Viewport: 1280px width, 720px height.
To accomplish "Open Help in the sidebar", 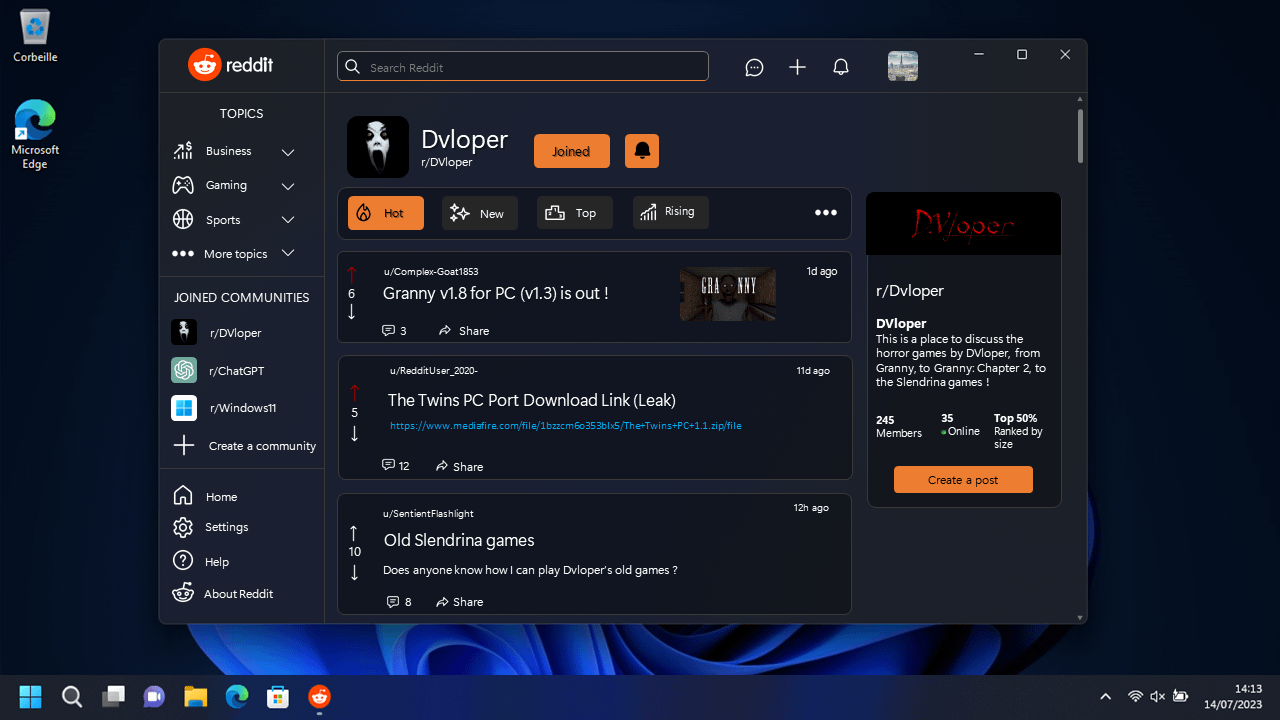I will [x=201, y=561].
